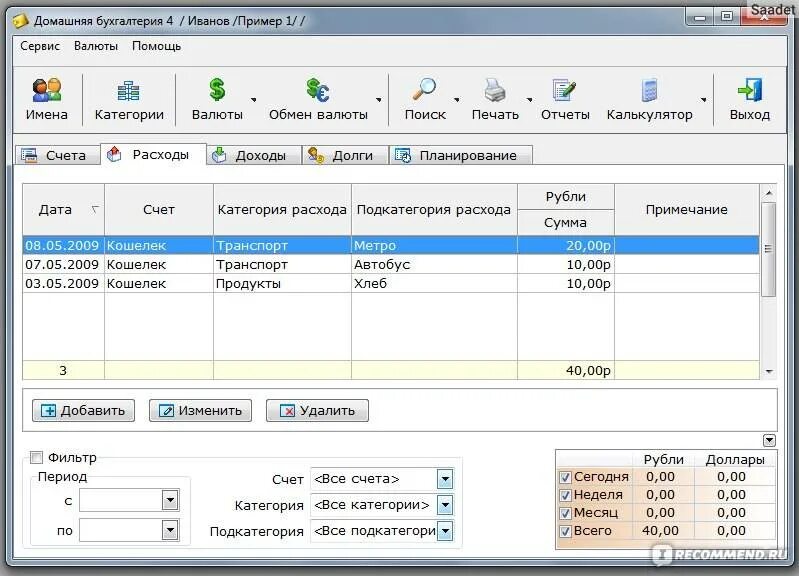Viewport: 799px width, 576px height.
Task: Open the Обмен валюты exchange icon
Action: [318, 90]
